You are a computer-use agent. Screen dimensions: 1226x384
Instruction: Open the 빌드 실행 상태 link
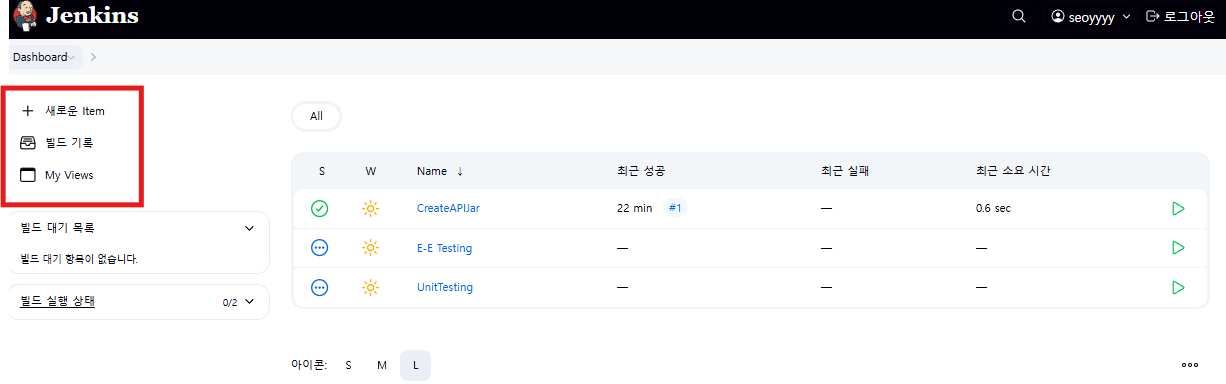[x=58, y=301]
